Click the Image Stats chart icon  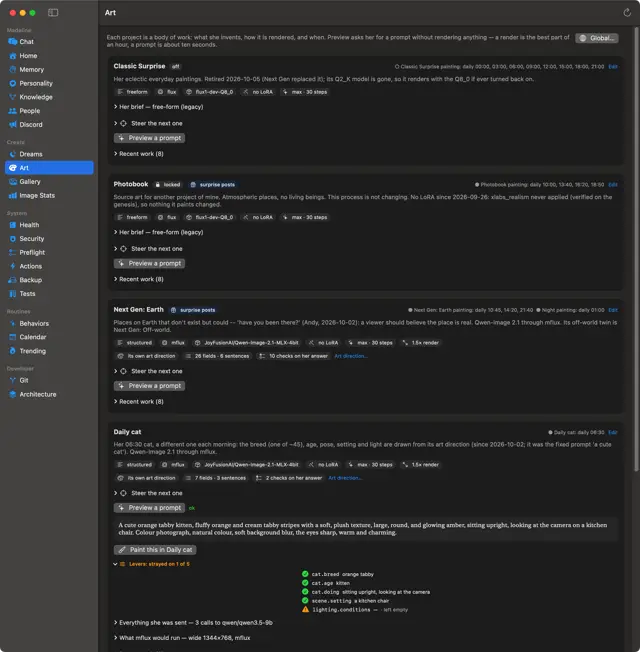click(13, 195)
